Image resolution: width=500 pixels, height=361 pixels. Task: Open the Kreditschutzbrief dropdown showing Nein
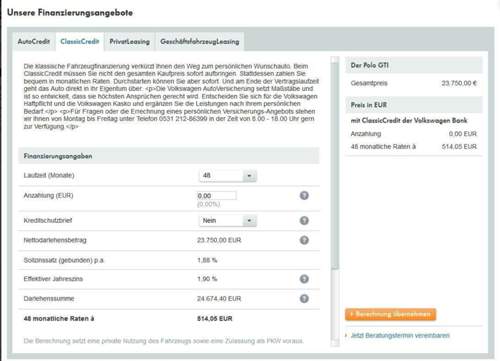point(228,221)
